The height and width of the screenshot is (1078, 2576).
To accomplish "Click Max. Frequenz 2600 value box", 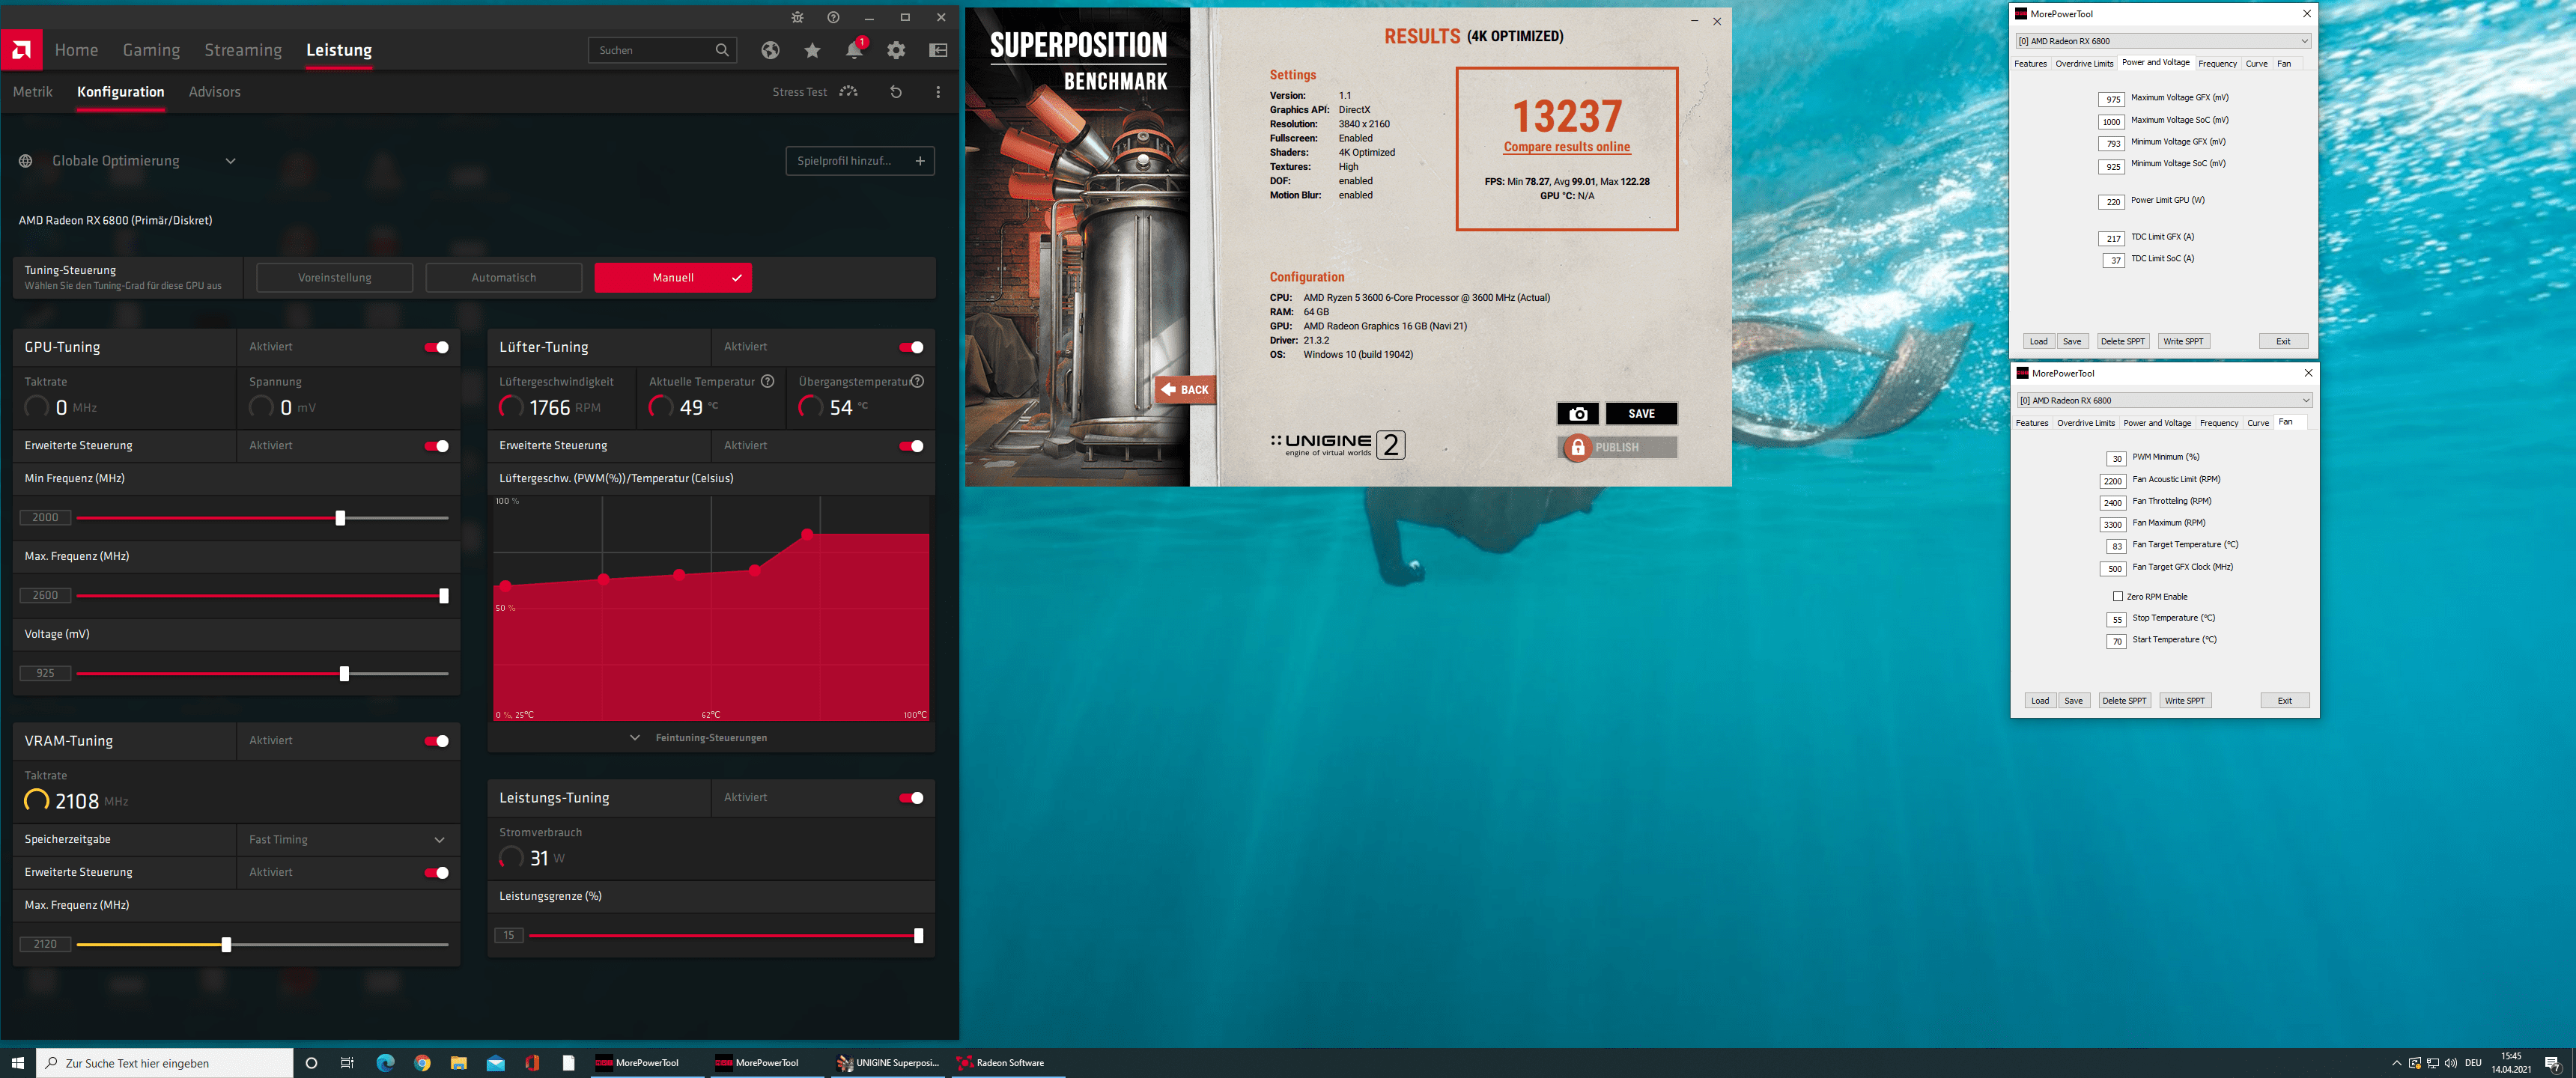I will [x=45, y=595].
